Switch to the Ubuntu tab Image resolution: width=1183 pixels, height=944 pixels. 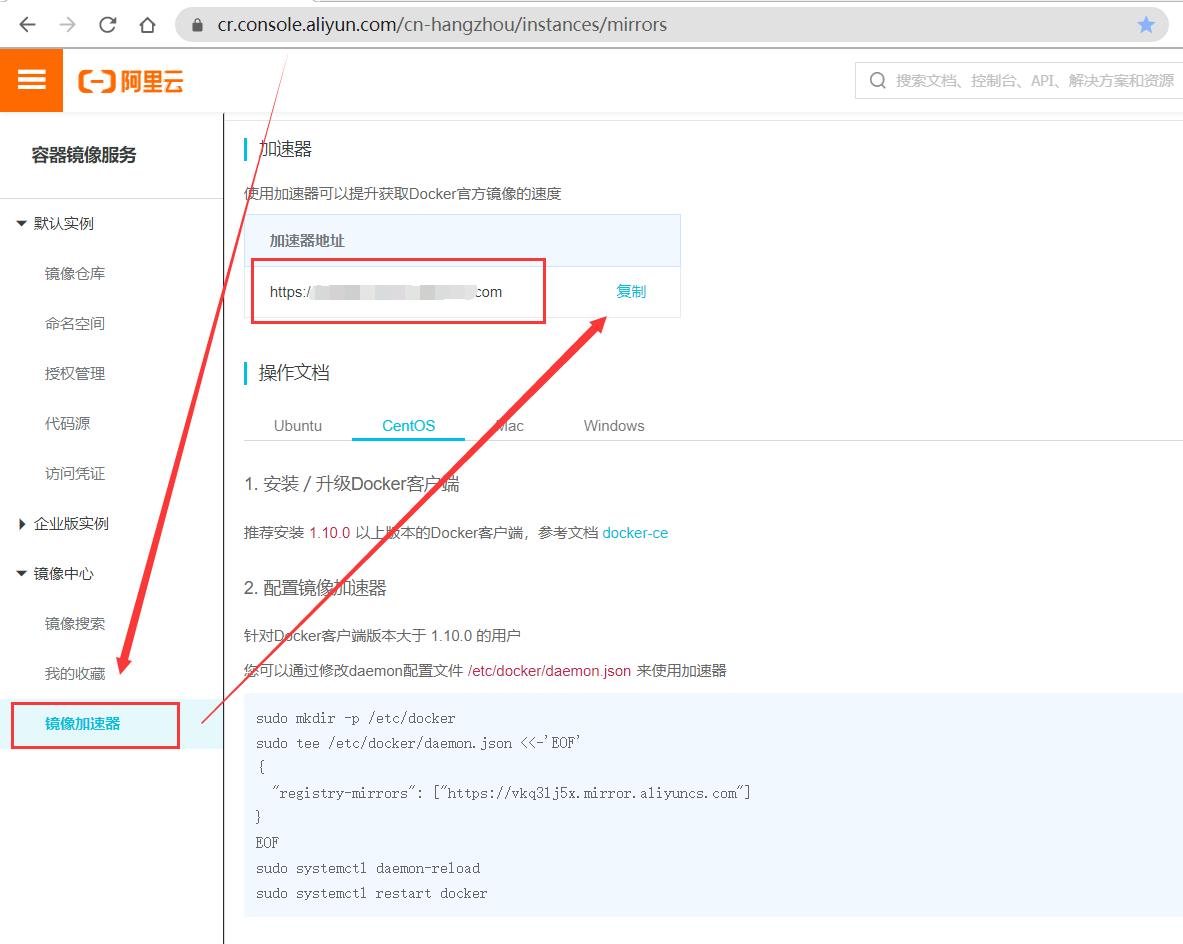tap(298, 426)
